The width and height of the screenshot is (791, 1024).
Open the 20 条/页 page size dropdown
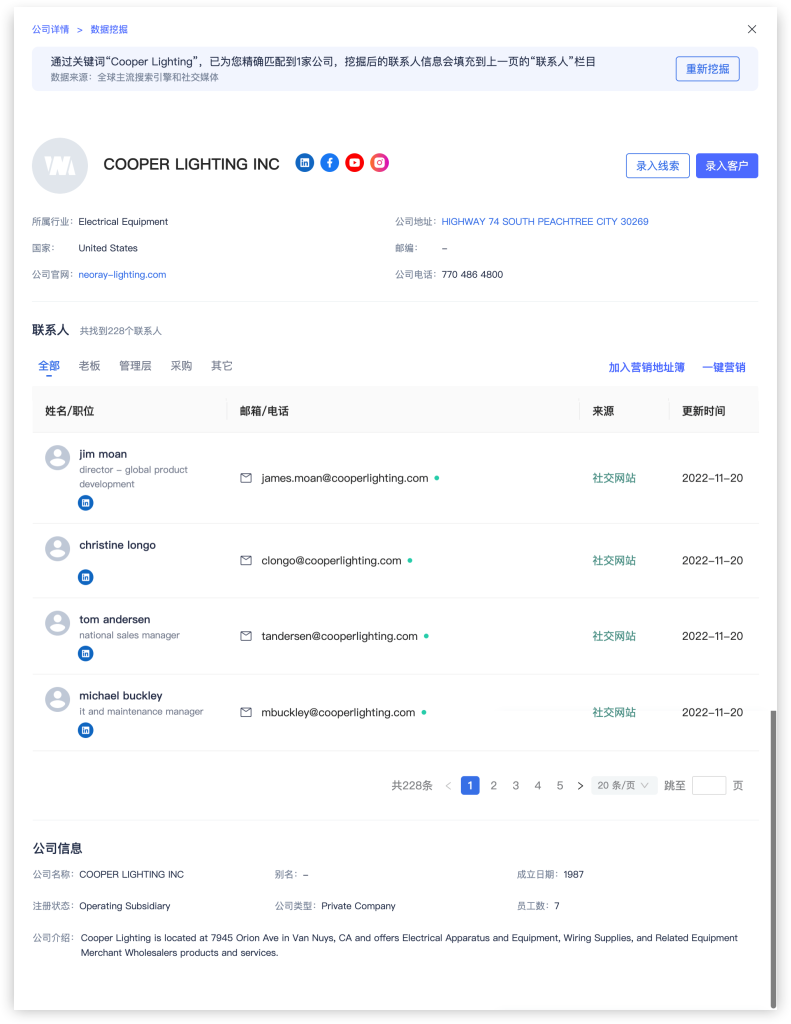[624, 786]
